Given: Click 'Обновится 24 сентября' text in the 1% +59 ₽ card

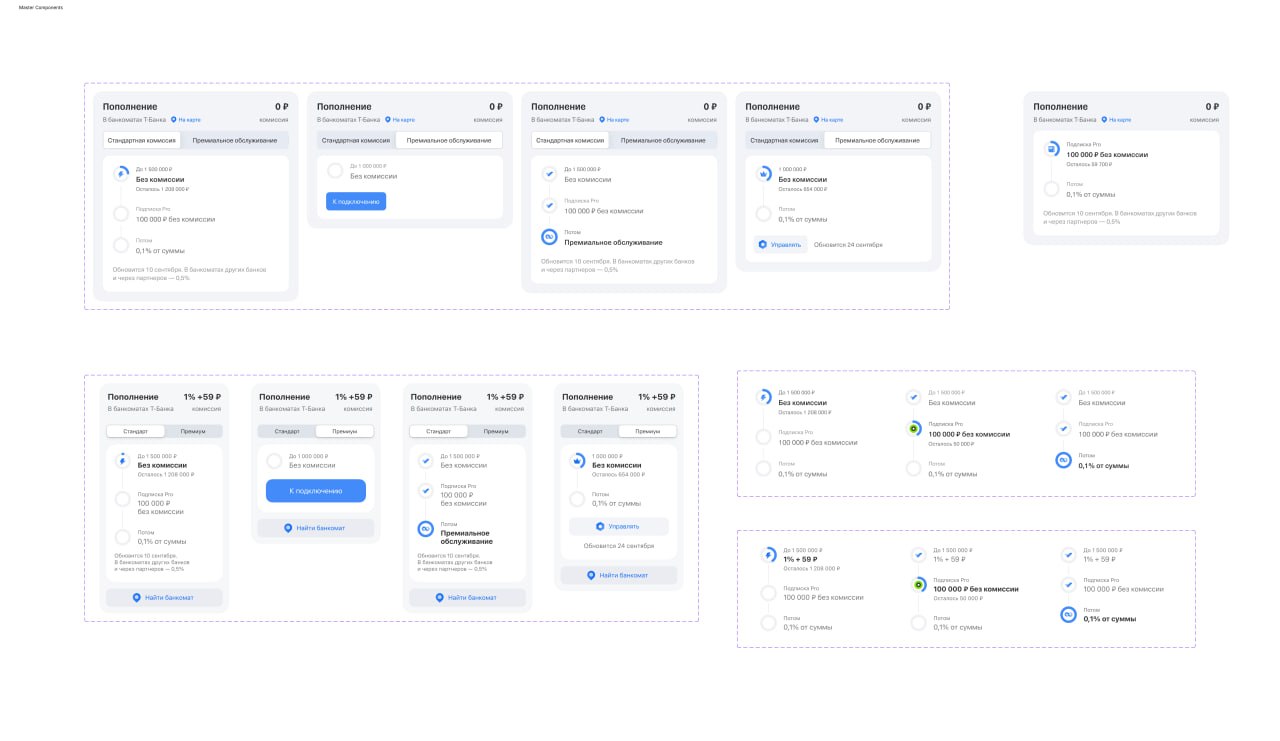Looking at the screenshot, I should [619, 546].
